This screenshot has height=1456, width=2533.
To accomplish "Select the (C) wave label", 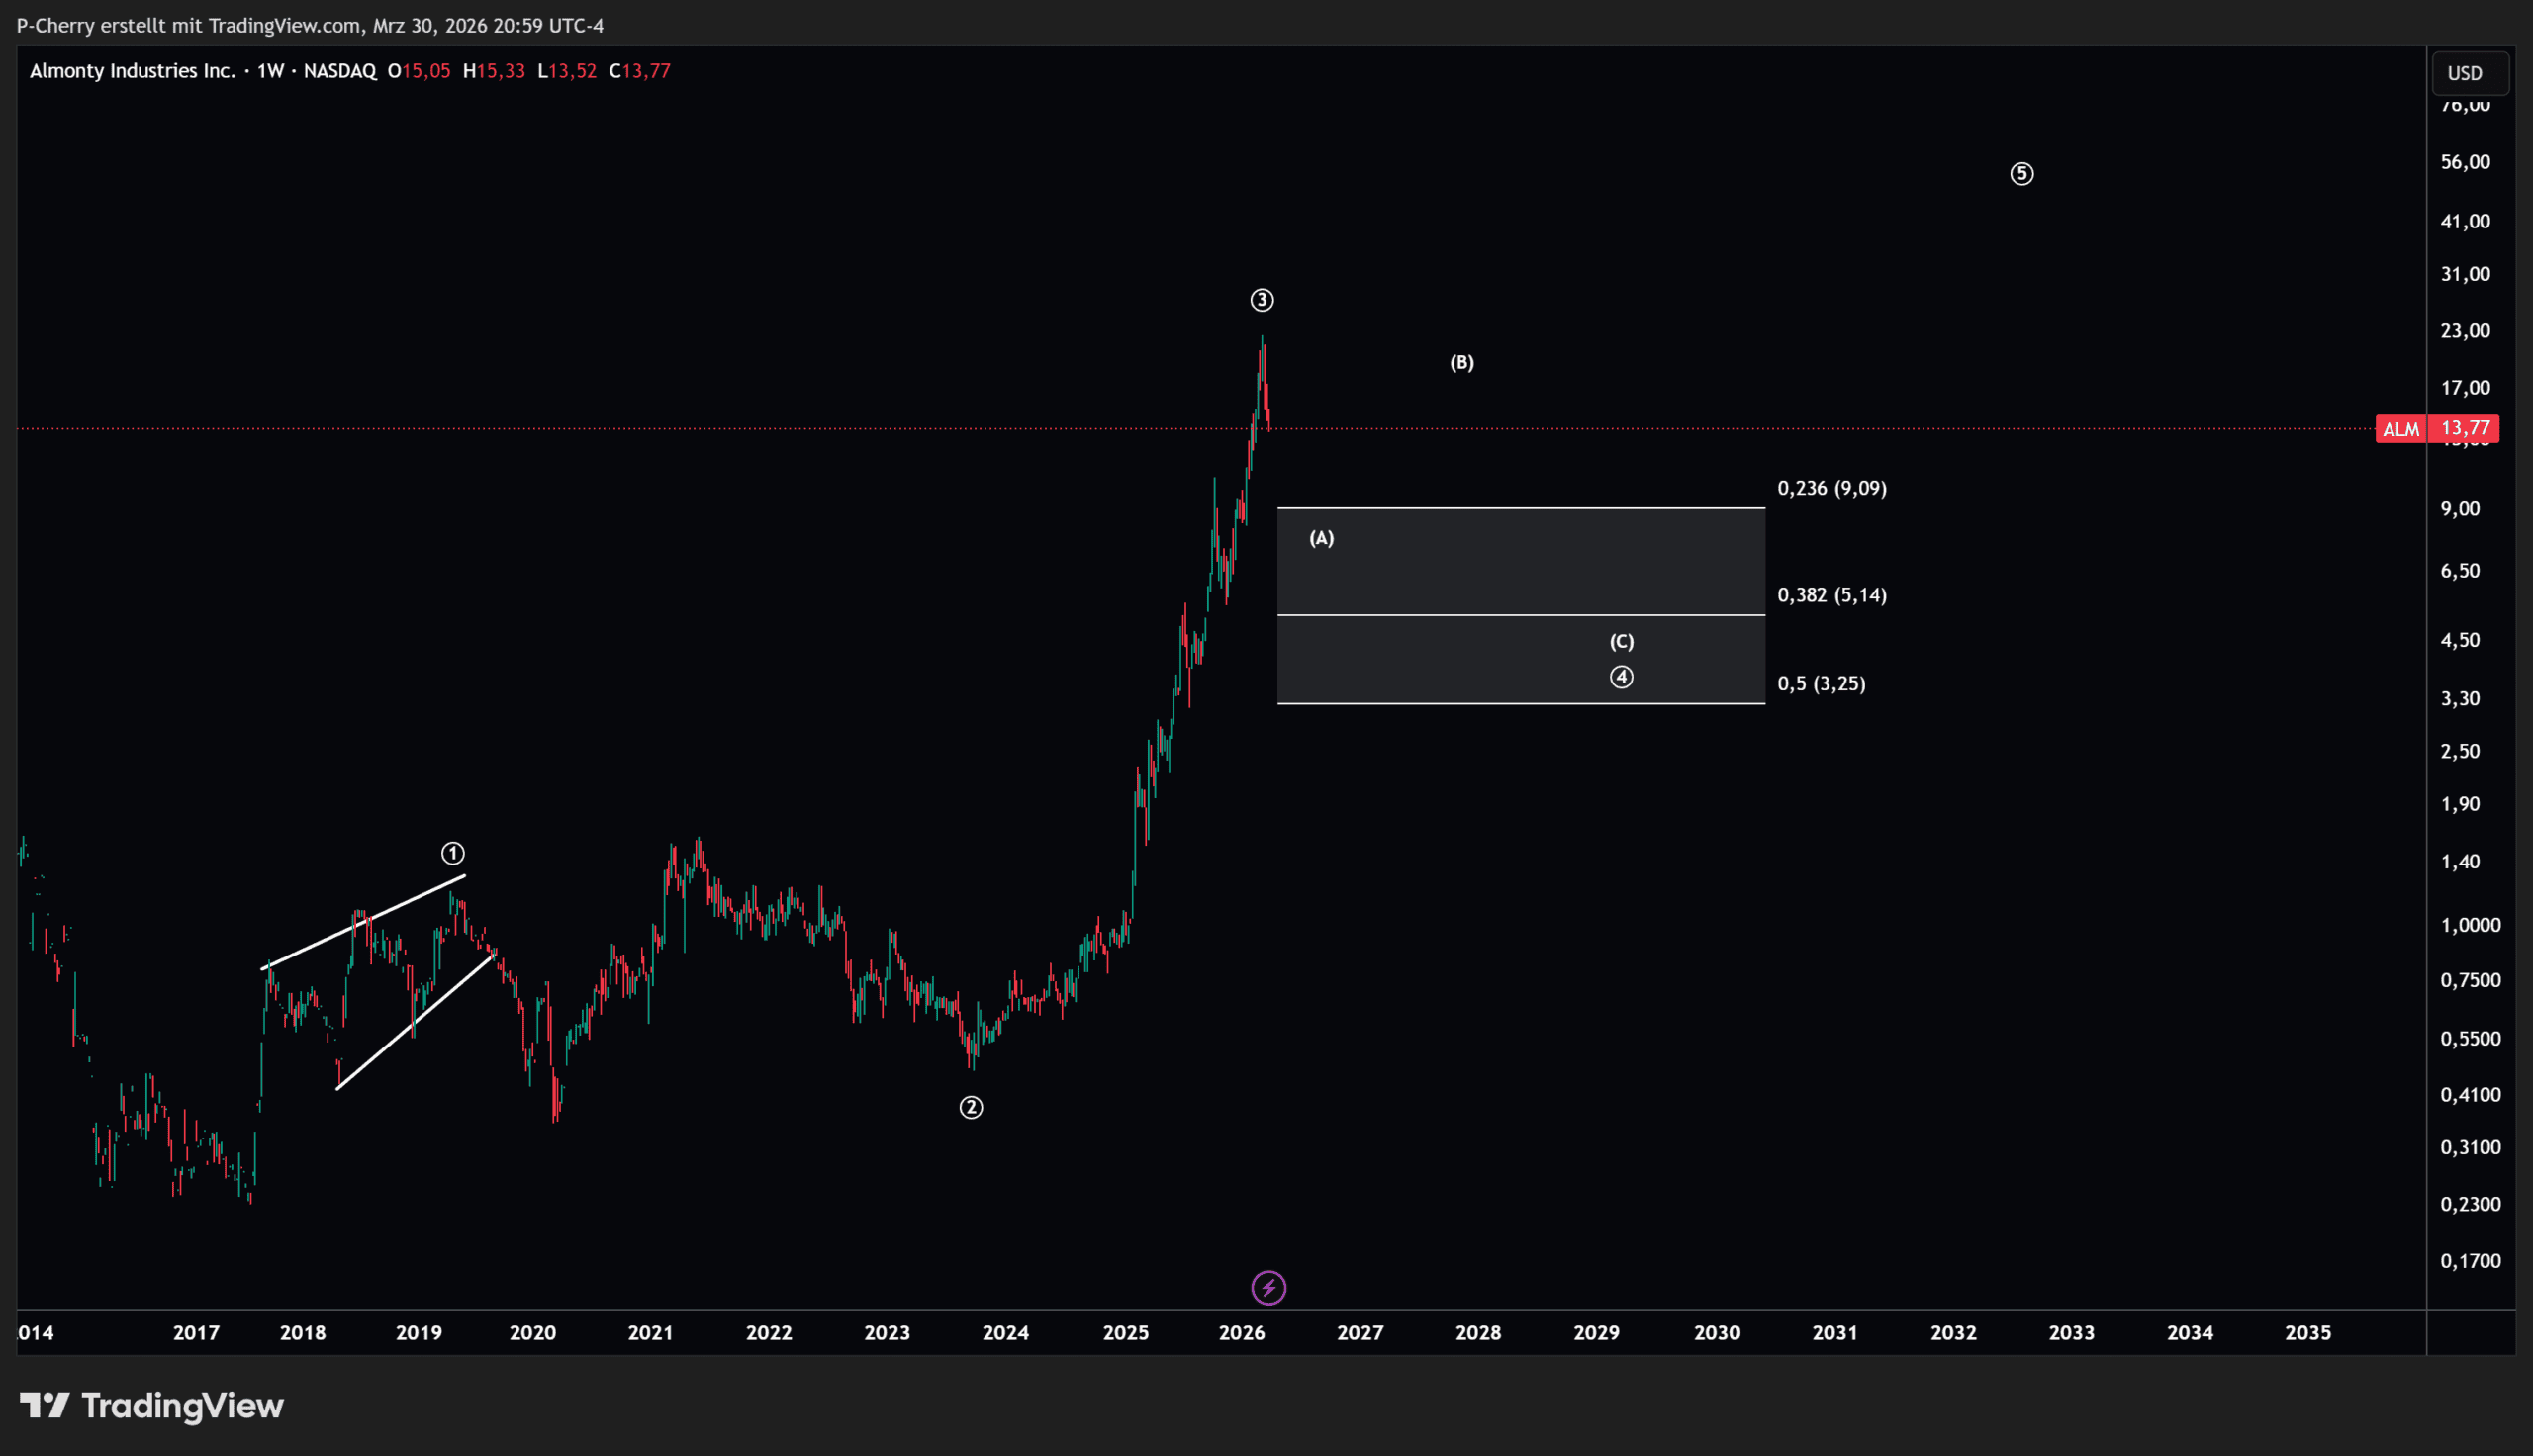I will 1621,641.
